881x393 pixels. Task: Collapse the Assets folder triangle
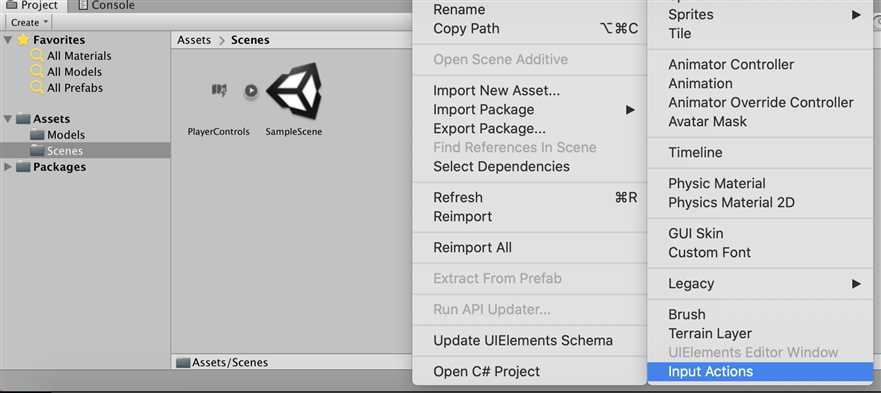click(8, 119)
